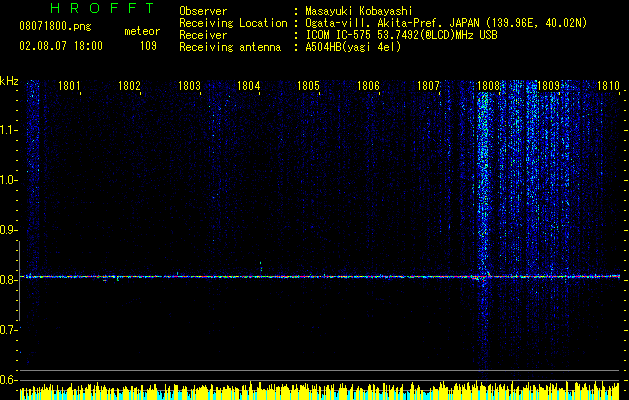Select the filename 08071800.png
The image size is (629, 400).
55,27
